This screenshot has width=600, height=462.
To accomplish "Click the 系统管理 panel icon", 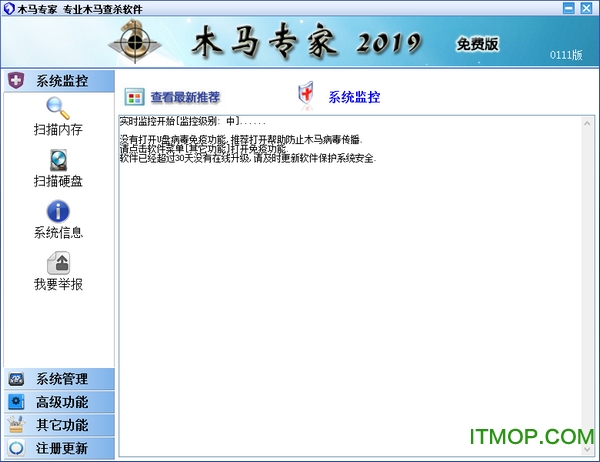I will point(16,379).
